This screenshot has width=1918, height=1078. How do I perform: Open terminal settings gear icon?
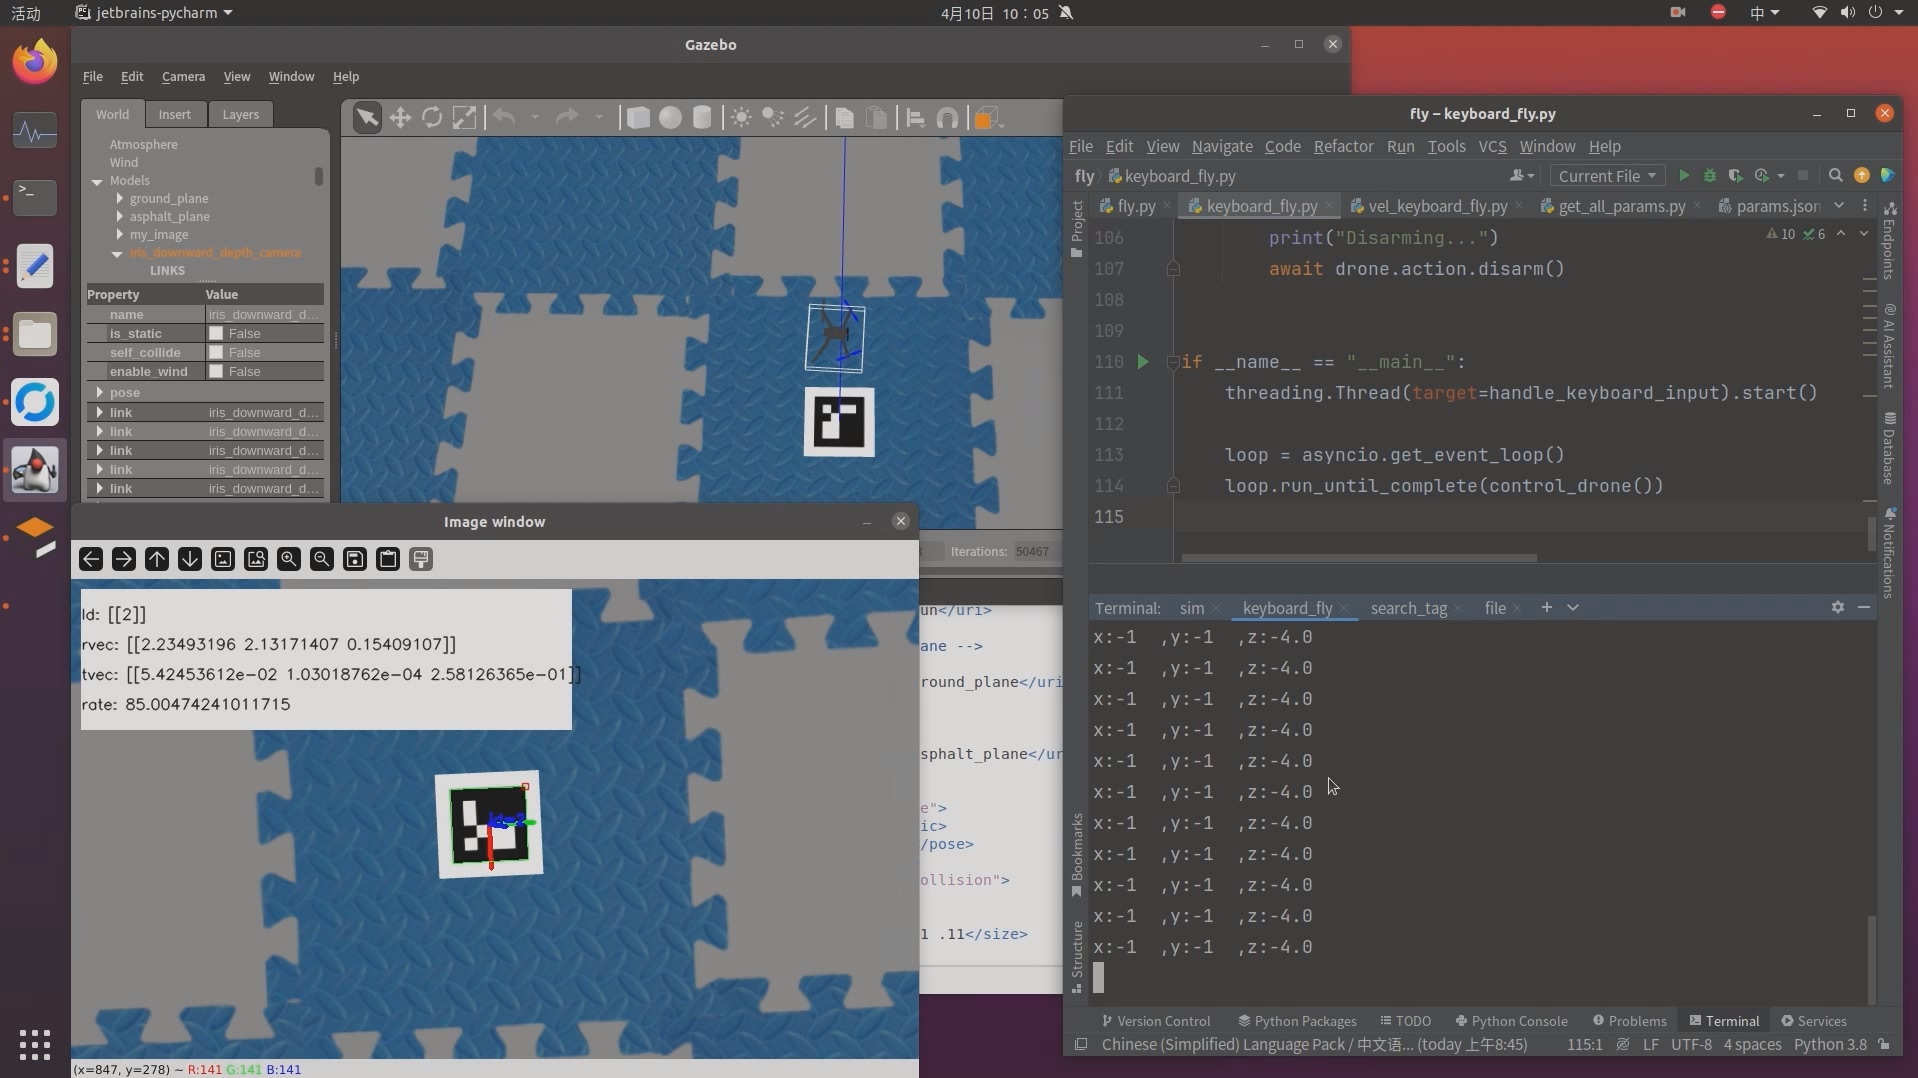[1838, 607]
